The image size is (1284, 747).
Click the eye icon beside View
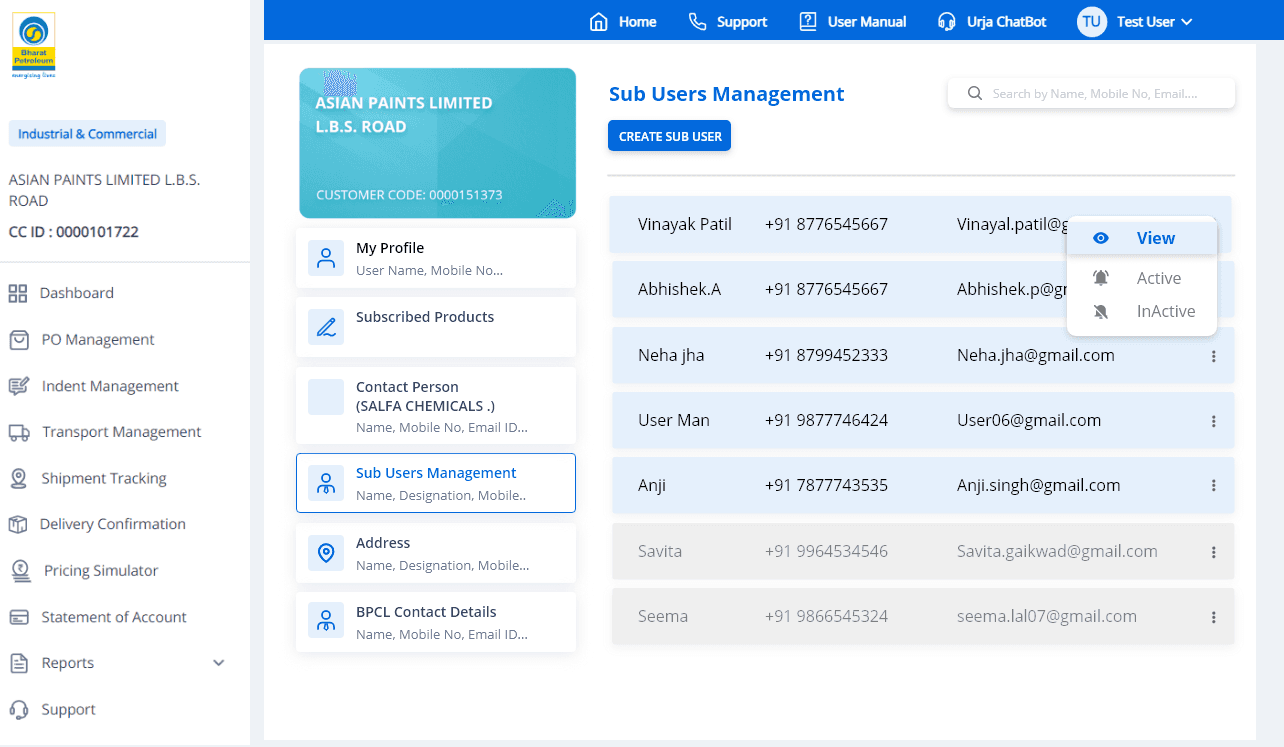pos(1101,238)
